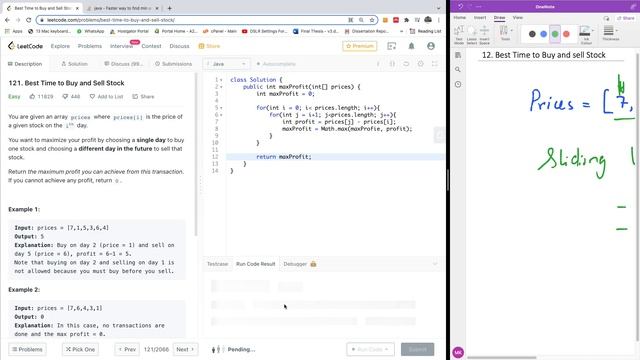
Task: Click the thumbs-down dislike icon
Action: coord(65,97)
